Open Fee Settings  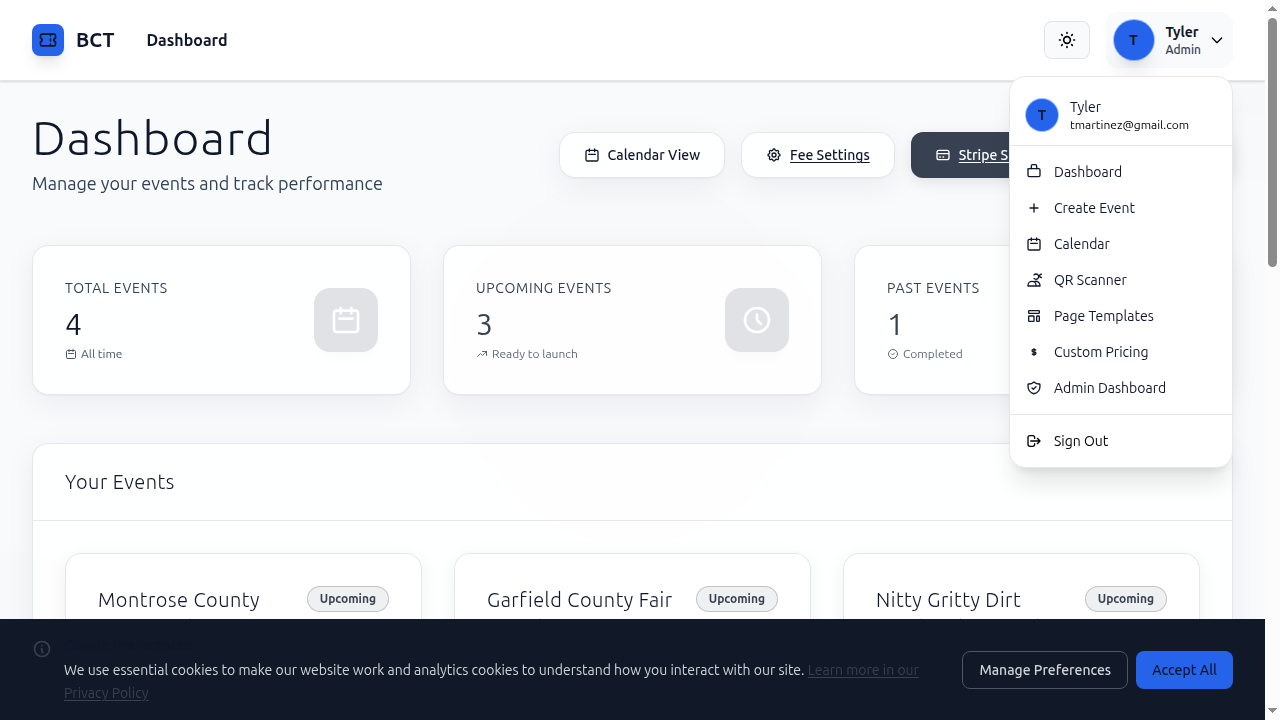pyautogui.click(x=818, y=155)
